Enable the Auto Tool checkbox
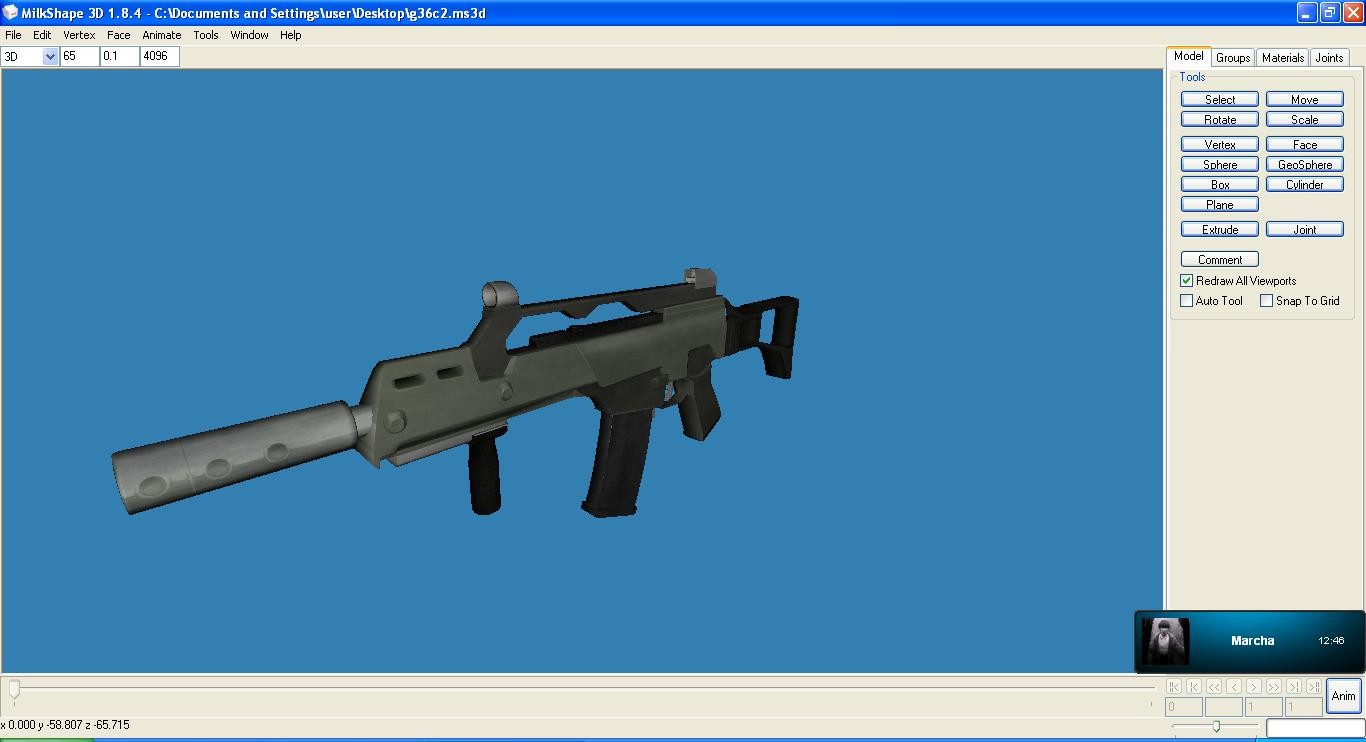 (x=1187, y=301)
